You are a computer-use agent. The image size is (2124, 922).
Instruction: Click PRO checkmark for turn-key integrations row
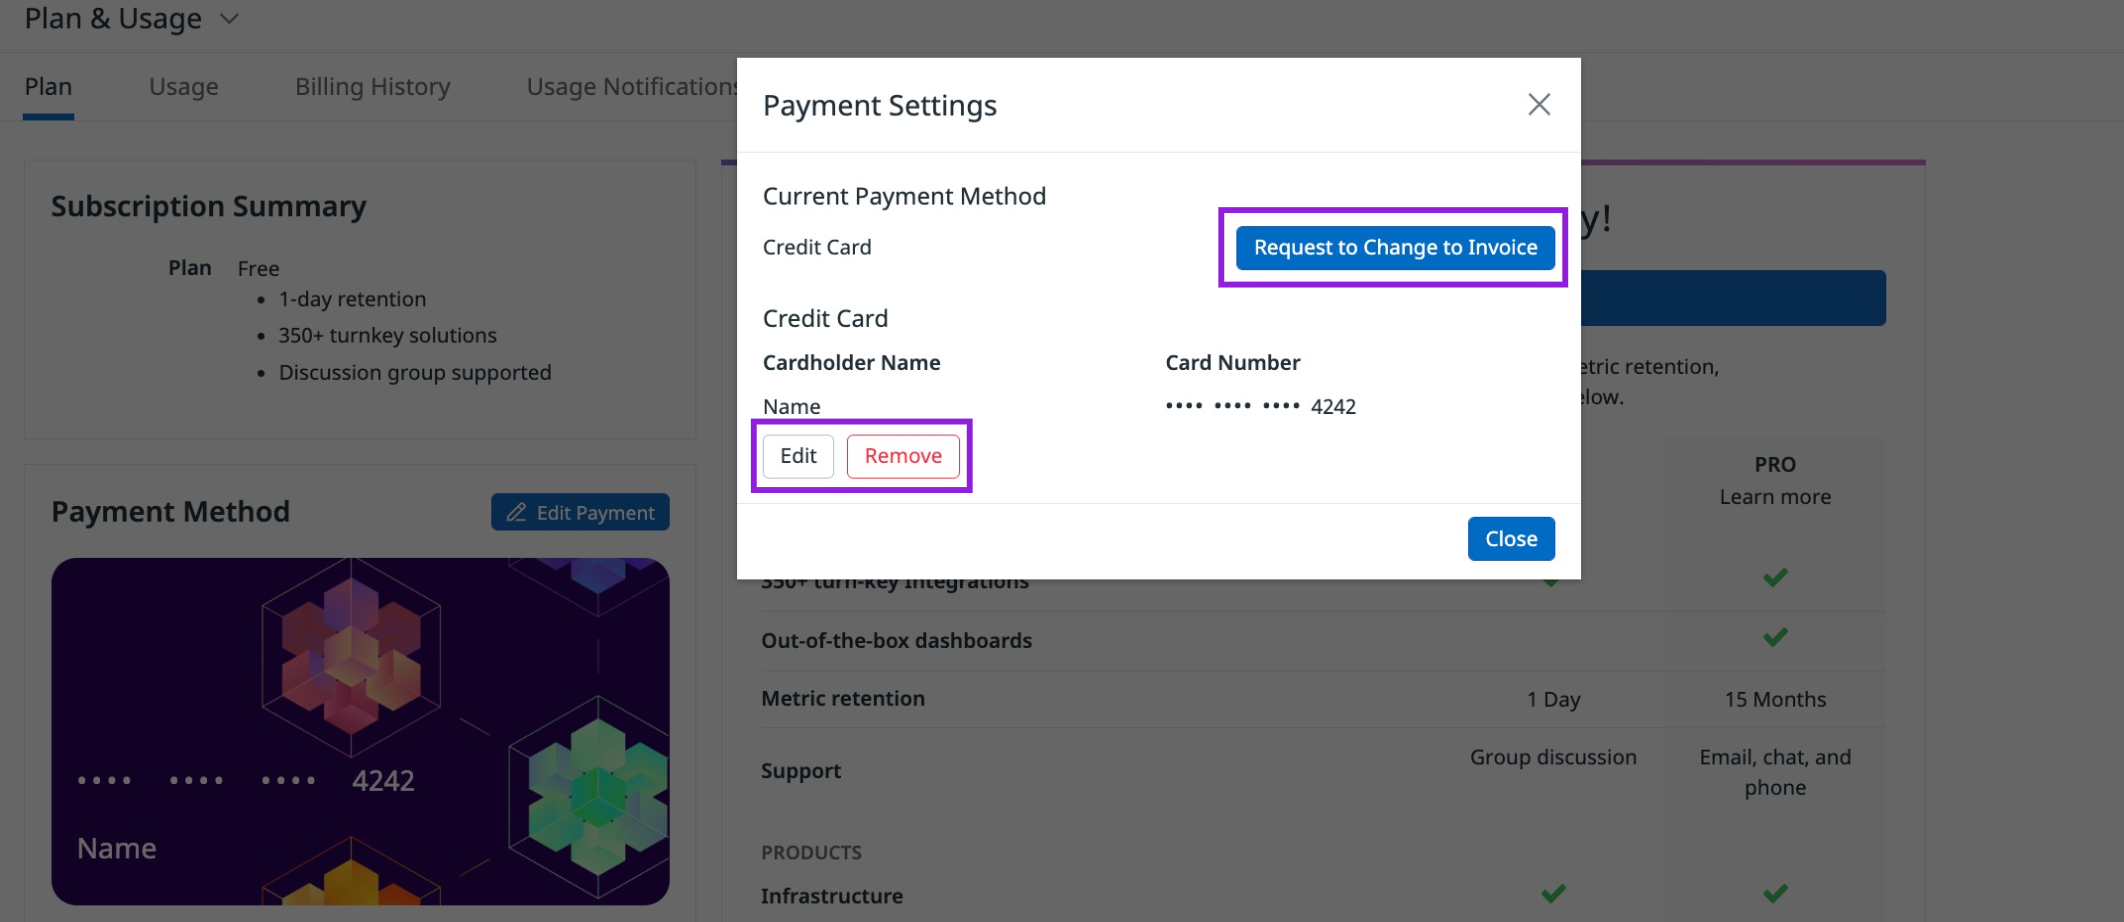point(1775,577)
